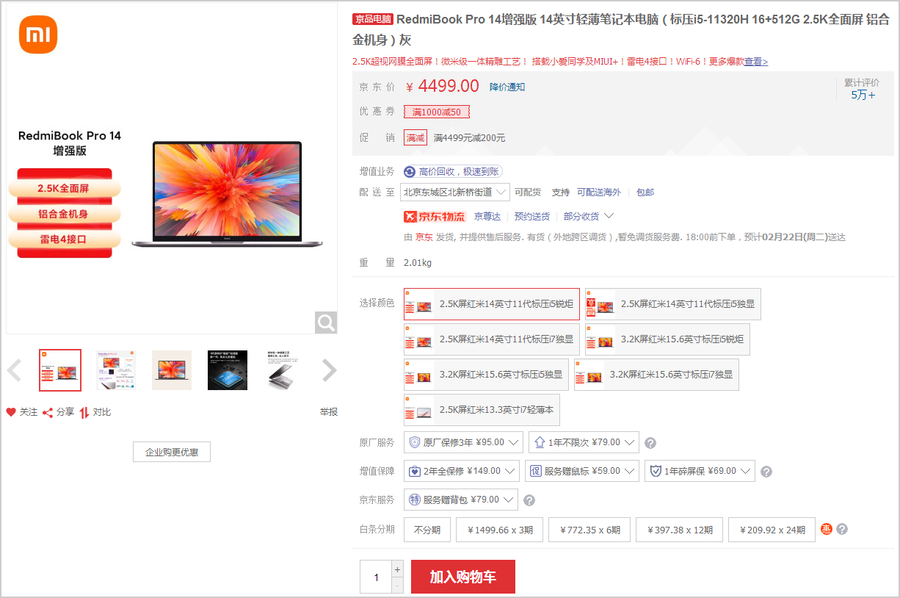Click the Xiaomi MI logo
This screenshot has height=598, width=900.
[x=38, y=35]
